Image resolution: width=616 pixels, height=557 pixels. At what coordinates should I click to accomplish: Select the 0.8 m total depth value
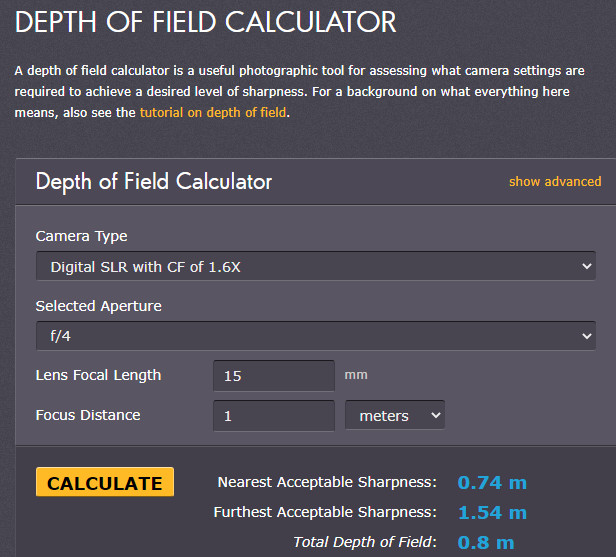[486, 543]
